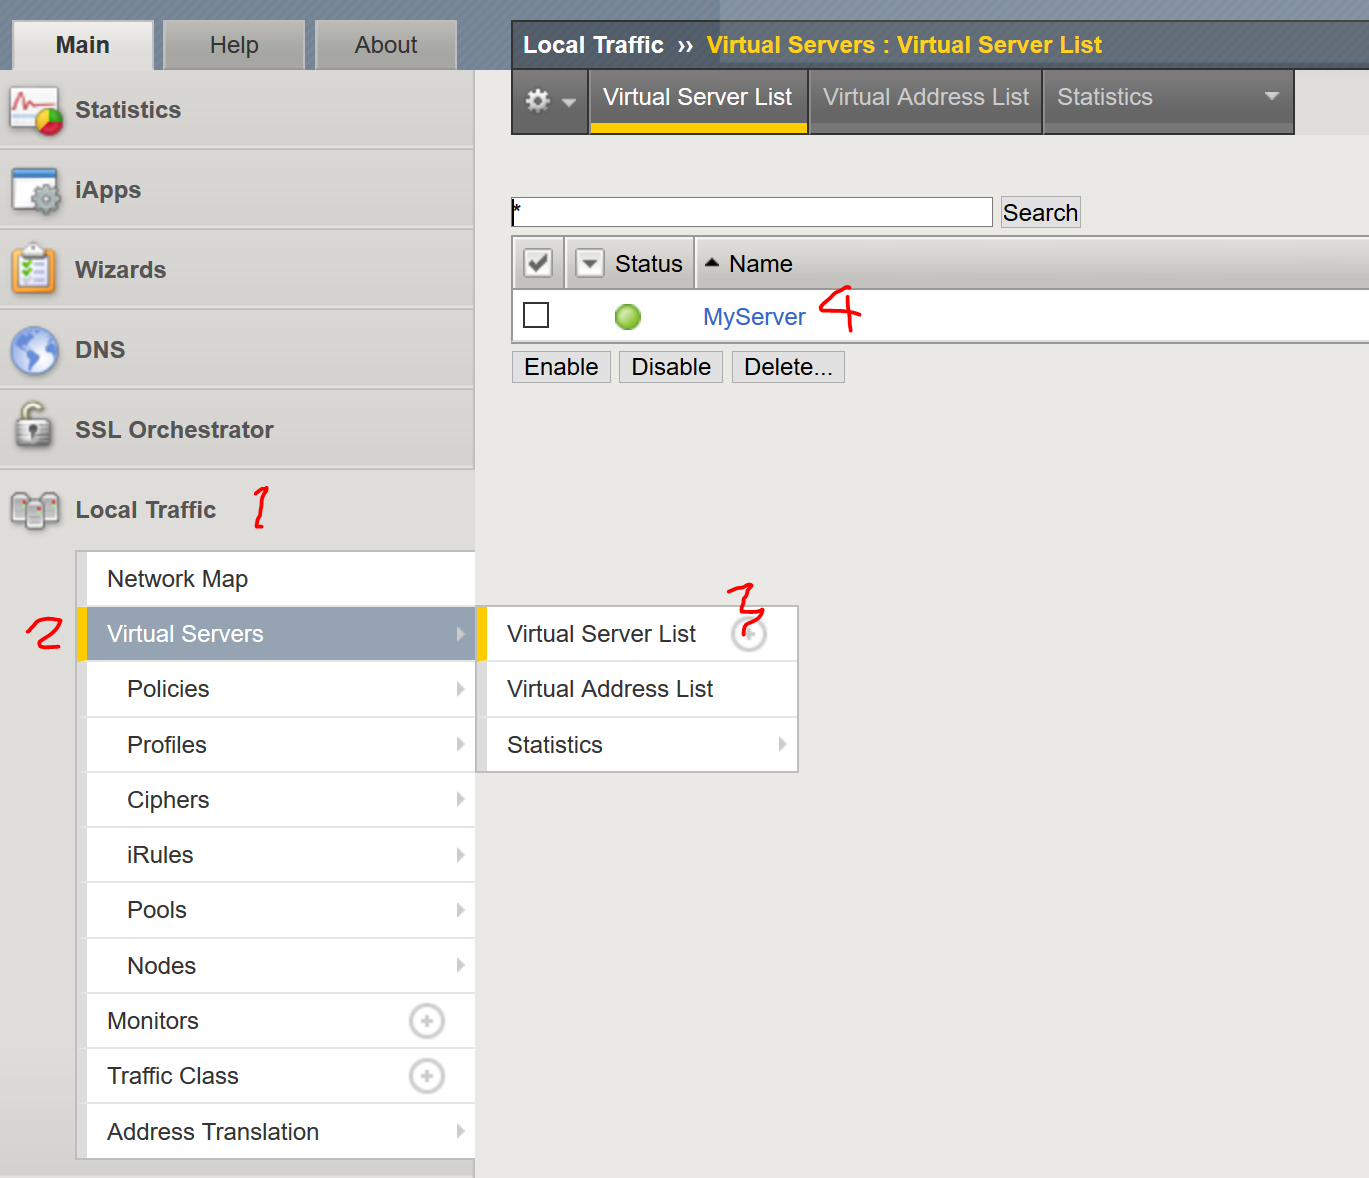Expand the Statistics tab dropdown arrow
Image resolution: width=1369 pixels, height=1178 pixels.
tap(1271, 97)
